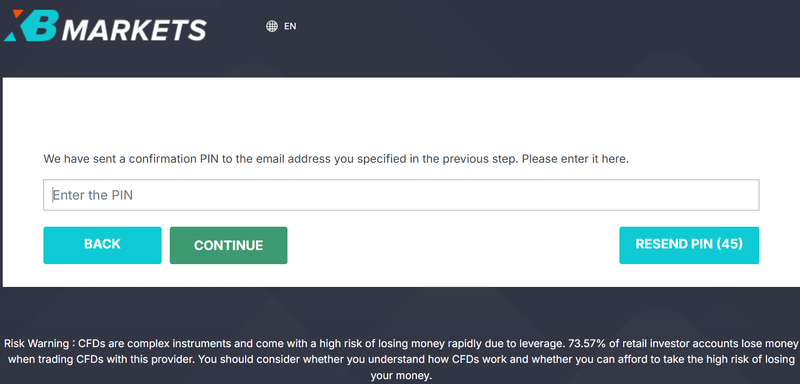Screen dimensions: 800x384
Task: Return to previous step with BACK
Action: pos(102,245)
